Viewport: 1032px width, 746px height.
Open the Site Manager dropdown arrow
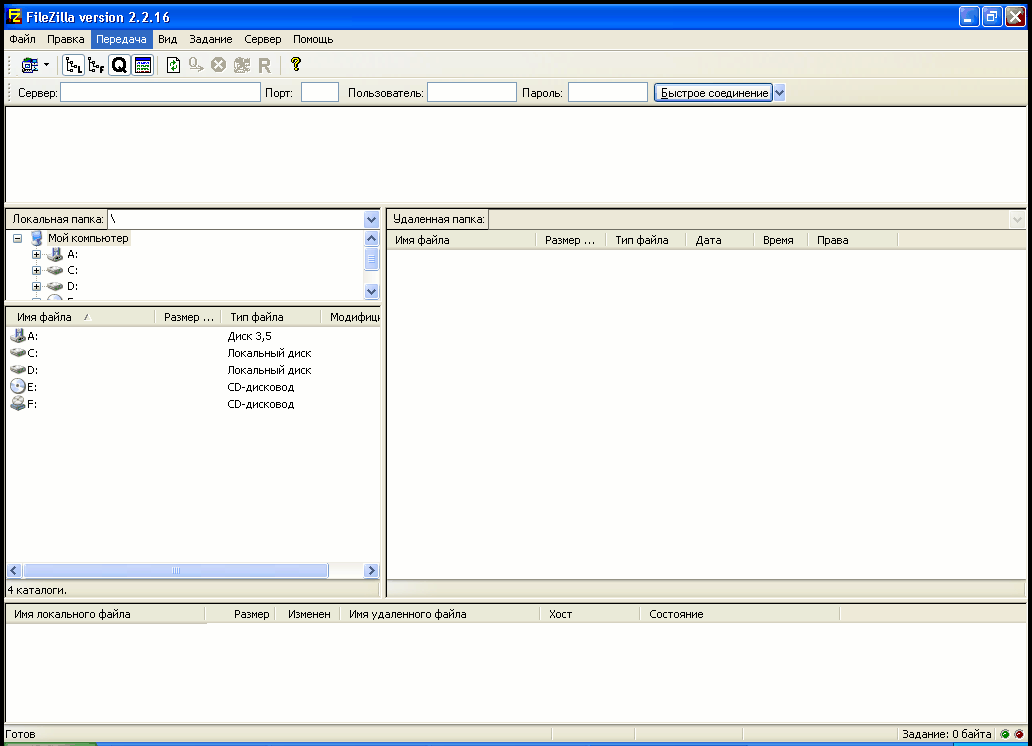pyautogui.click(x=46, y=65)
